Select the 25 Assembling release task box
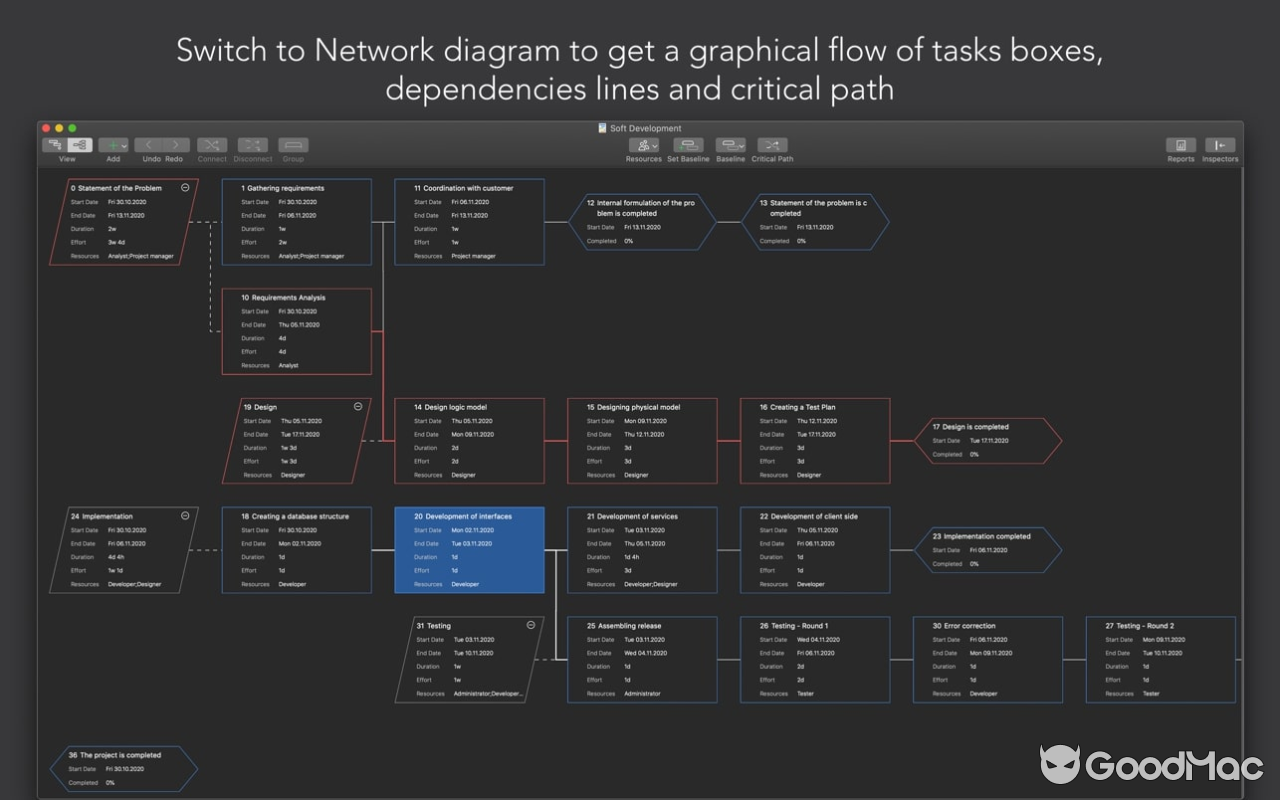Screen dimensions: 1280x800 643,659
